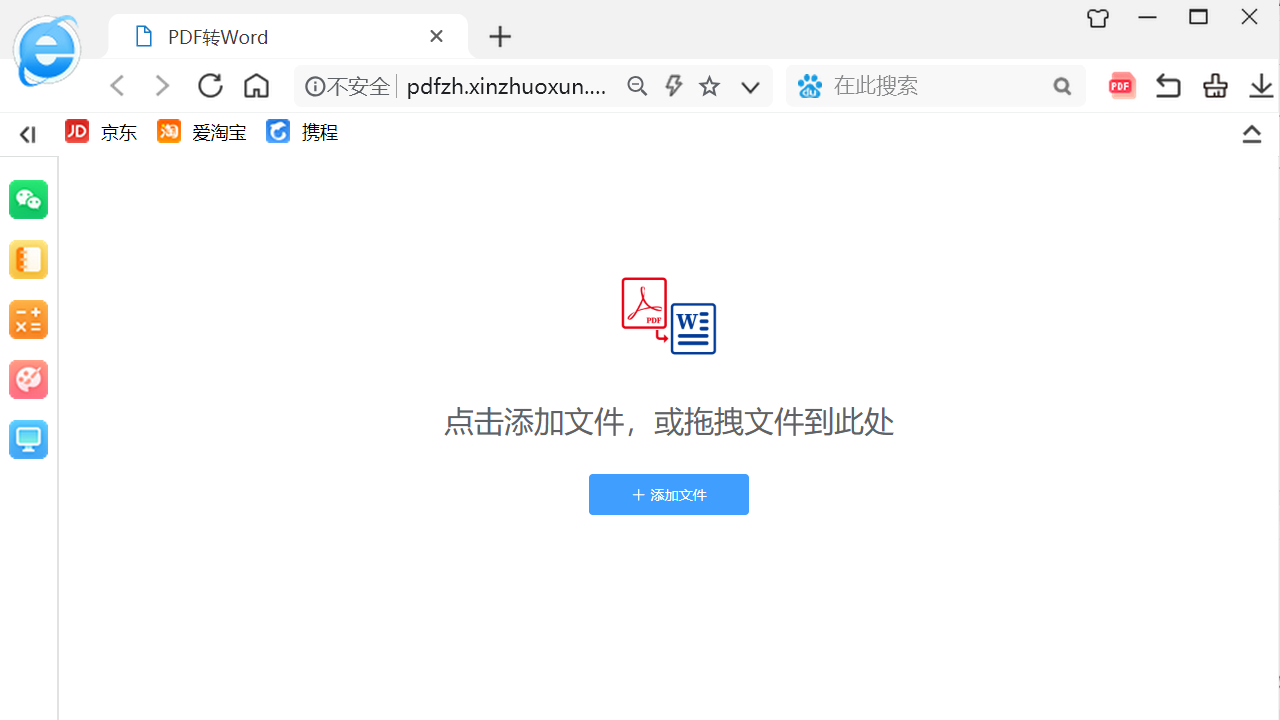
Task: Open the address bar dropdown arrow
Action: 750,87
